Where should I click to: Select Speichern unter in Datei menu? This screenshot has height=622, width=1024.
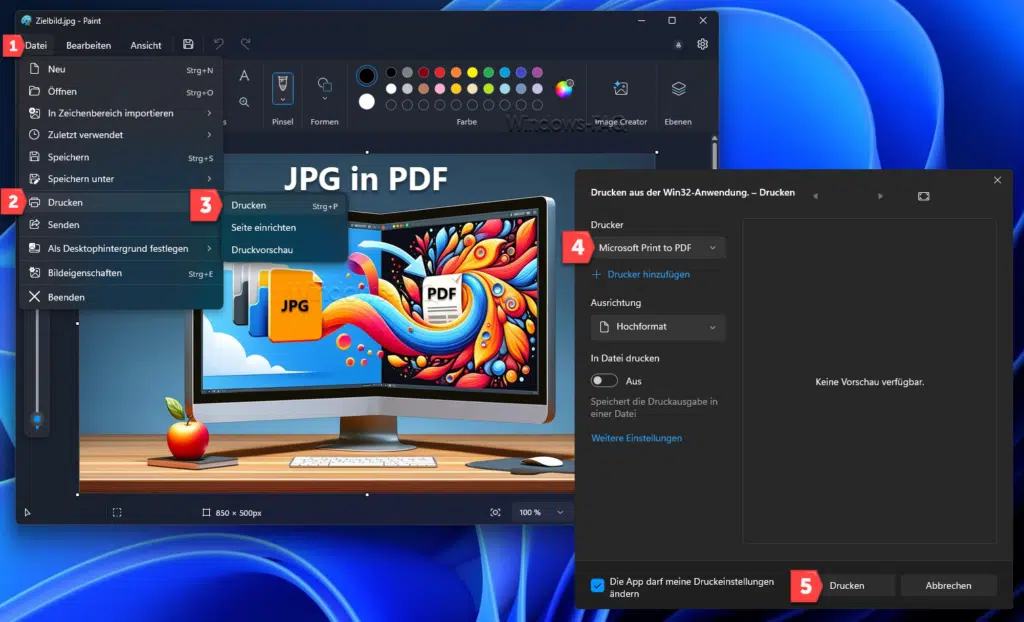pyautogui.click(x=81, y=179)
